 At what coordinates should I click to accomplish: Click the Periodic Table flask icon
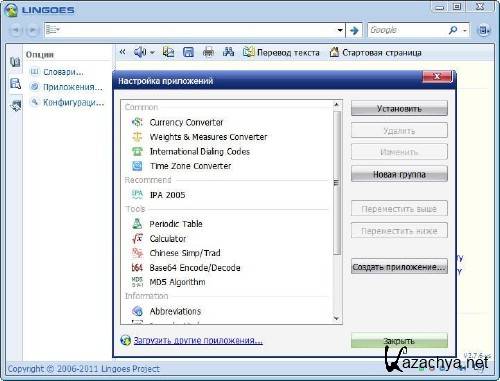point(137,224)
